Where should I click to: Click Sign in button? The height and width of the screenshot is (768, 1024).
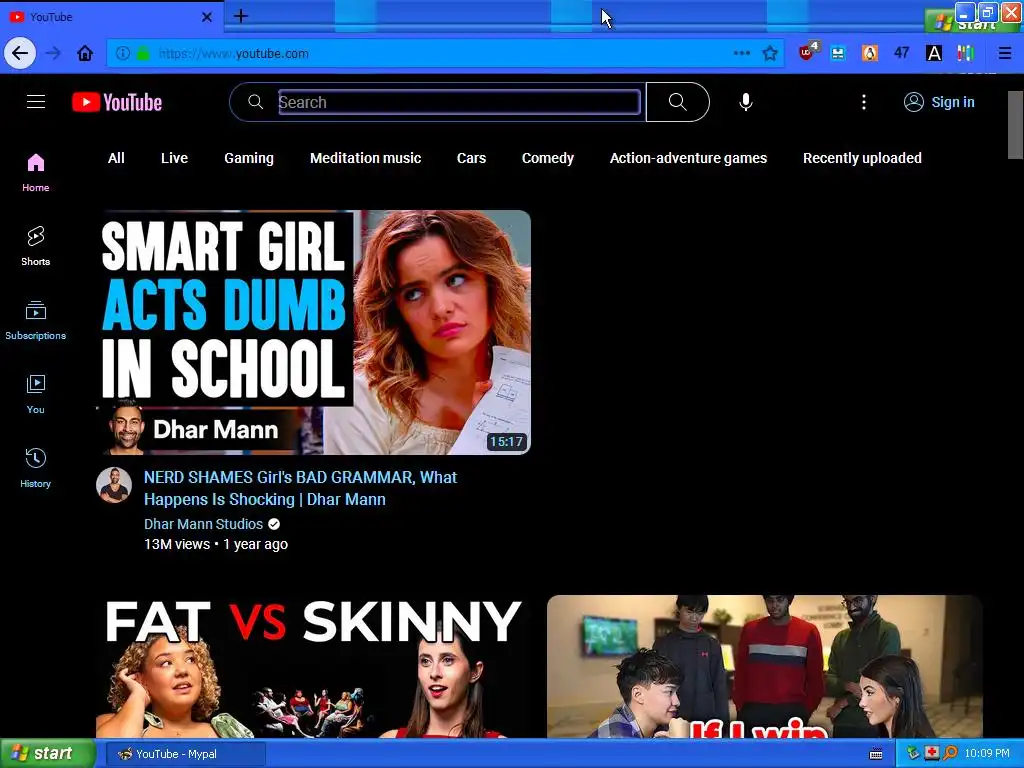[x=939, y=102]
